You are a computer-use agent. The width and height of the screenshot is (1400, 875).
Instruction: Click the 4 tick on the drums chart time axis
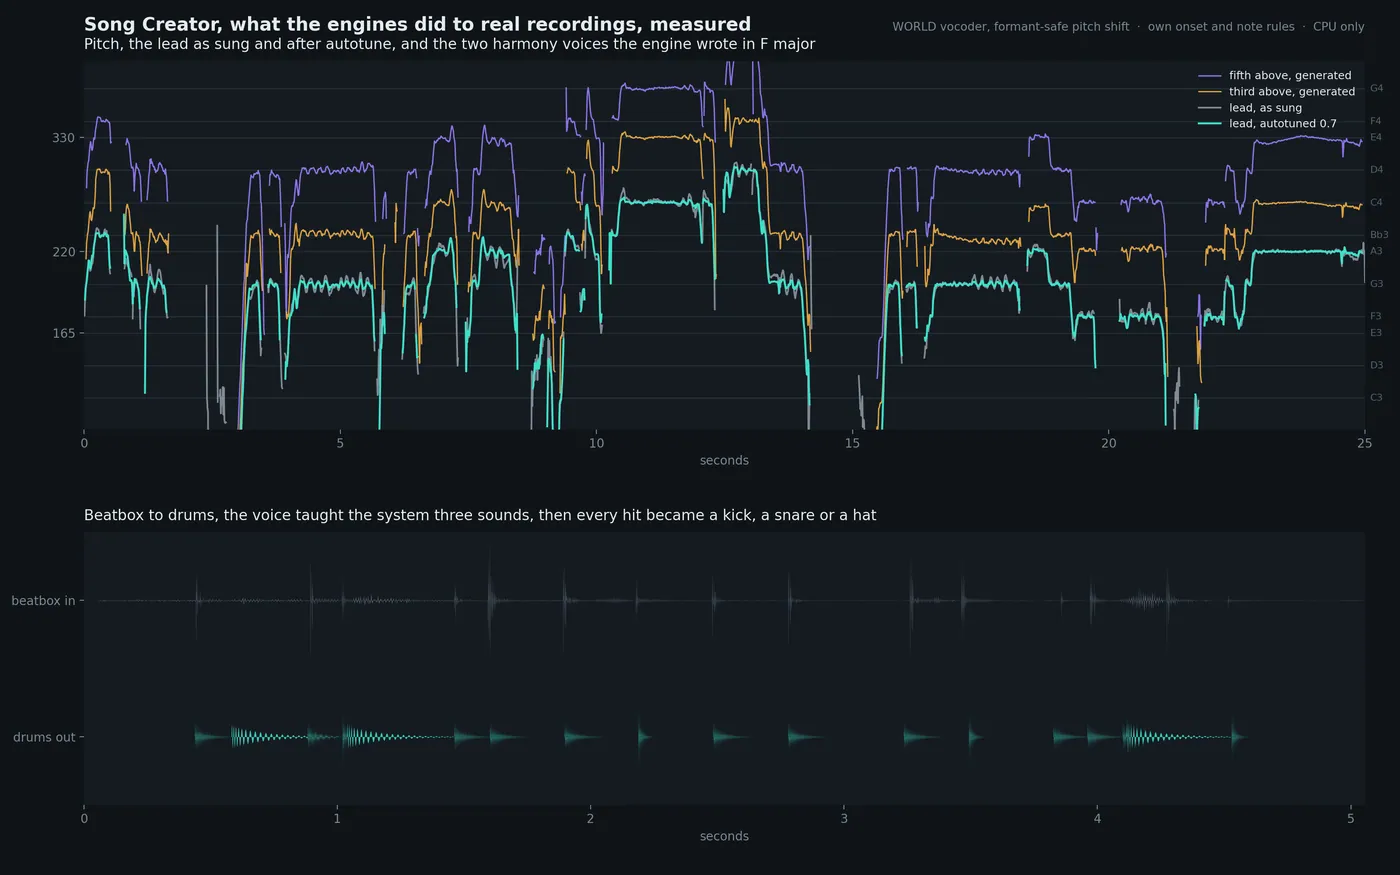tap(1097, 819)
